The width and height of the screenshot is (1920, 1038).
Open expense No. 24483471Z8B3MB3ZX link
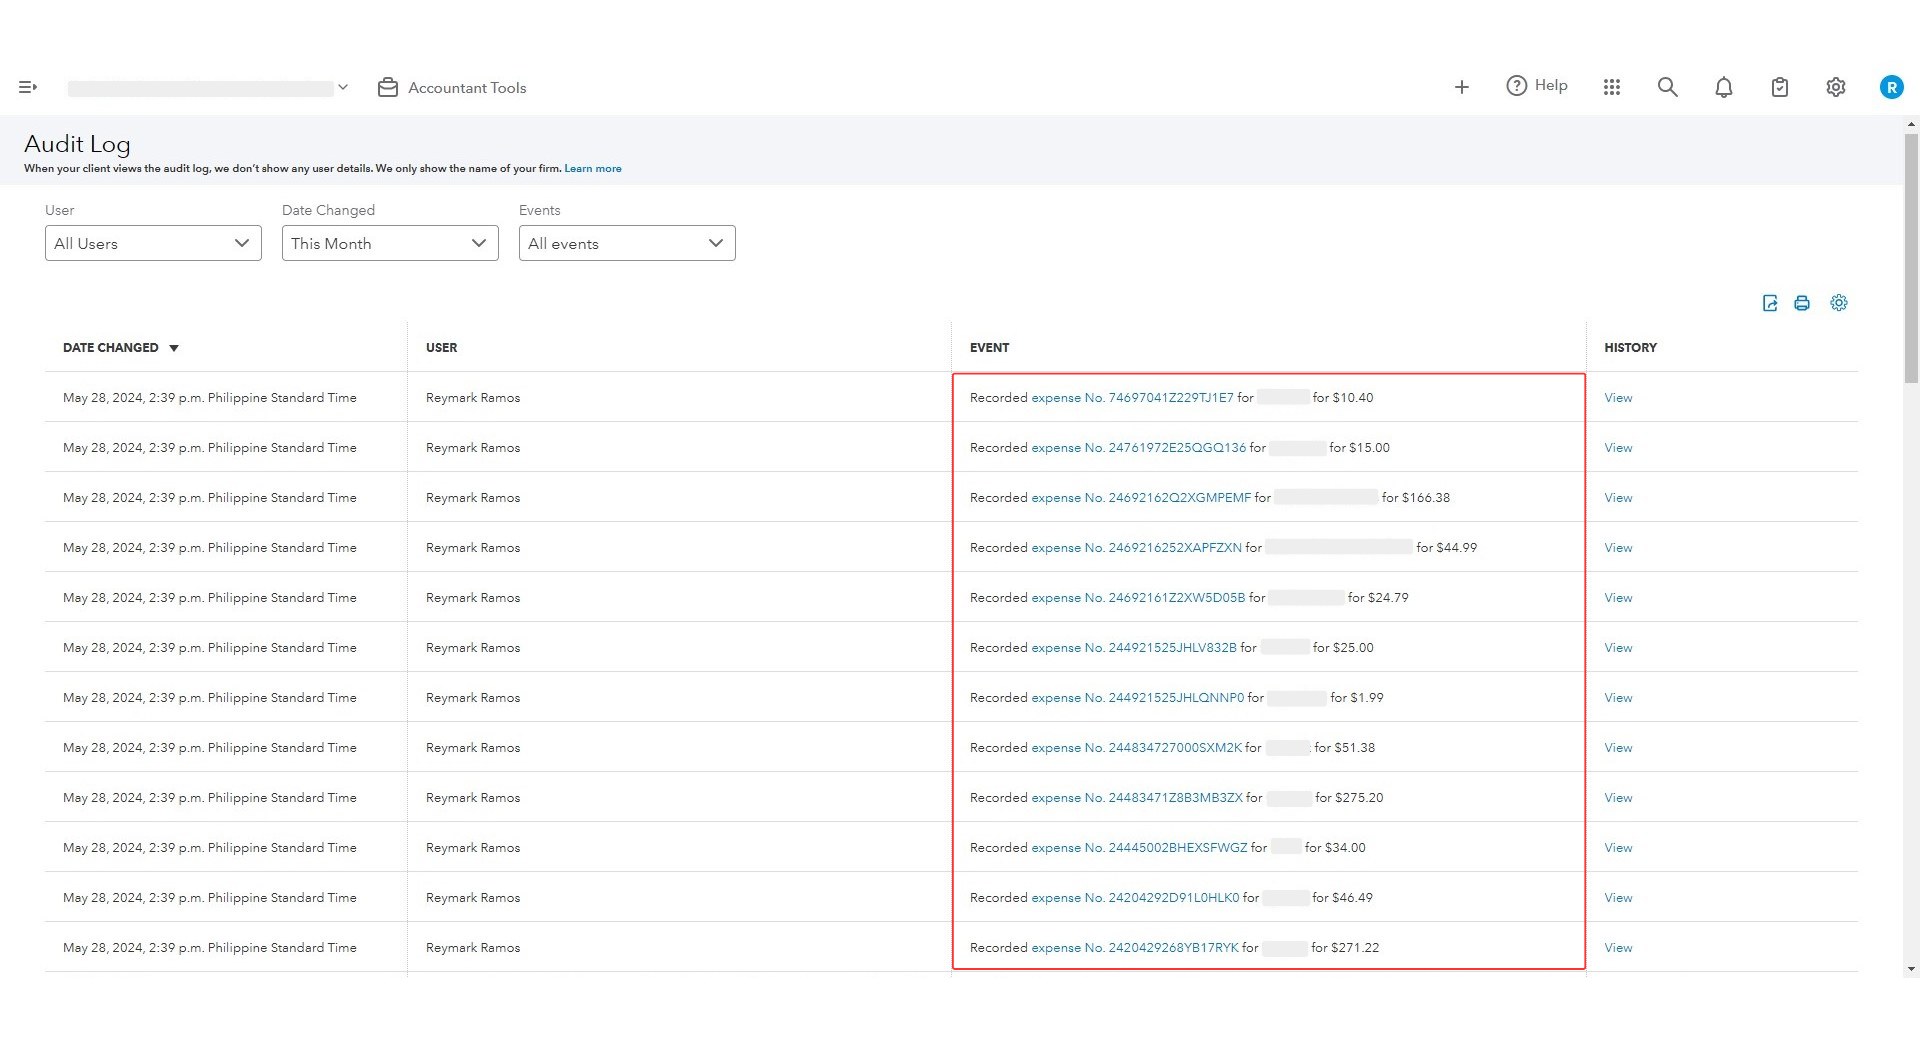click(x=1137, y=798)
